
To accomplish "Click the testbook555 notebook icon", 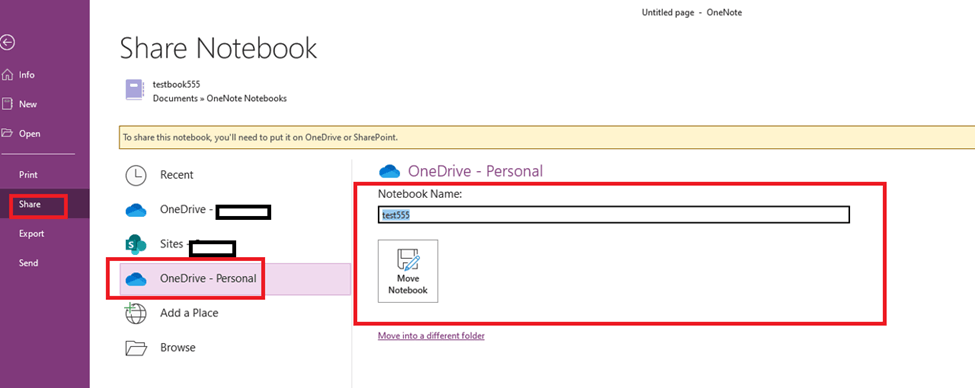I will tap(135, 90).
